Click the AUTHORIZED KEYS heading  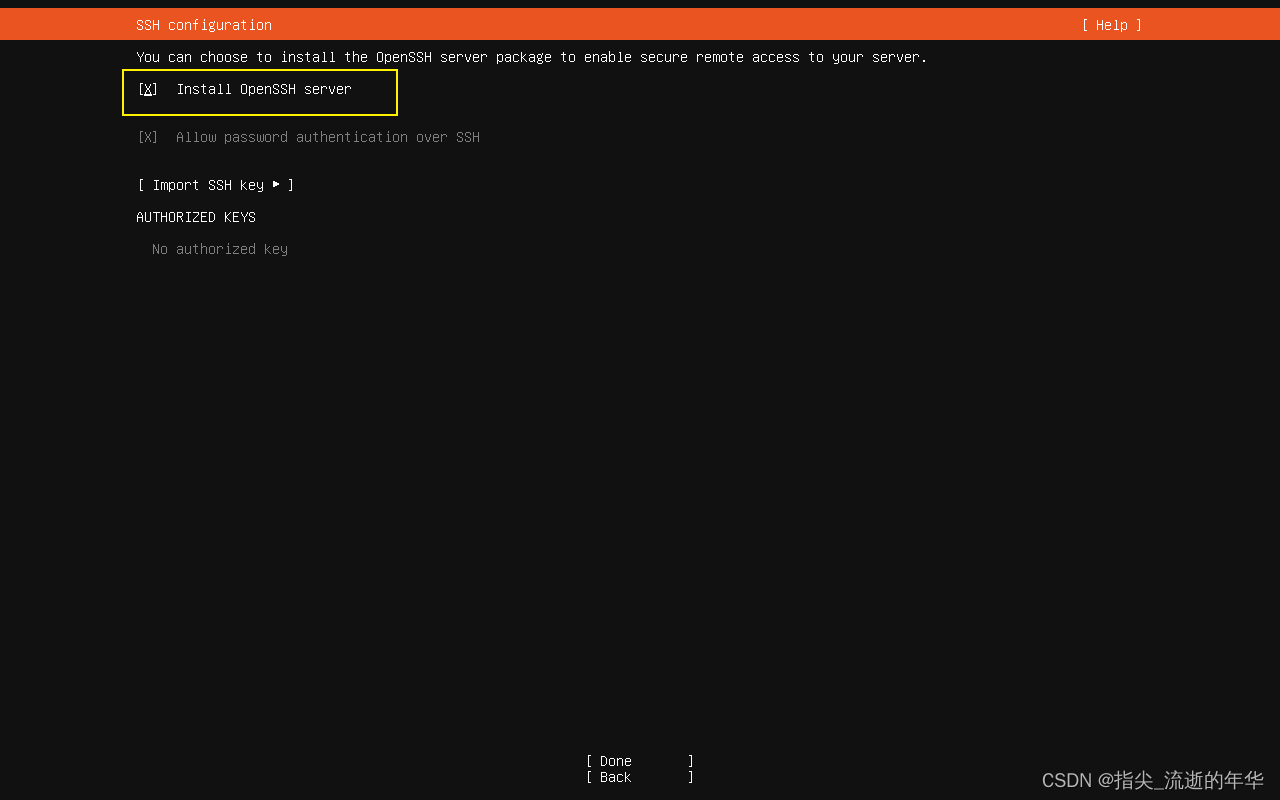click(x=196, y=217)
